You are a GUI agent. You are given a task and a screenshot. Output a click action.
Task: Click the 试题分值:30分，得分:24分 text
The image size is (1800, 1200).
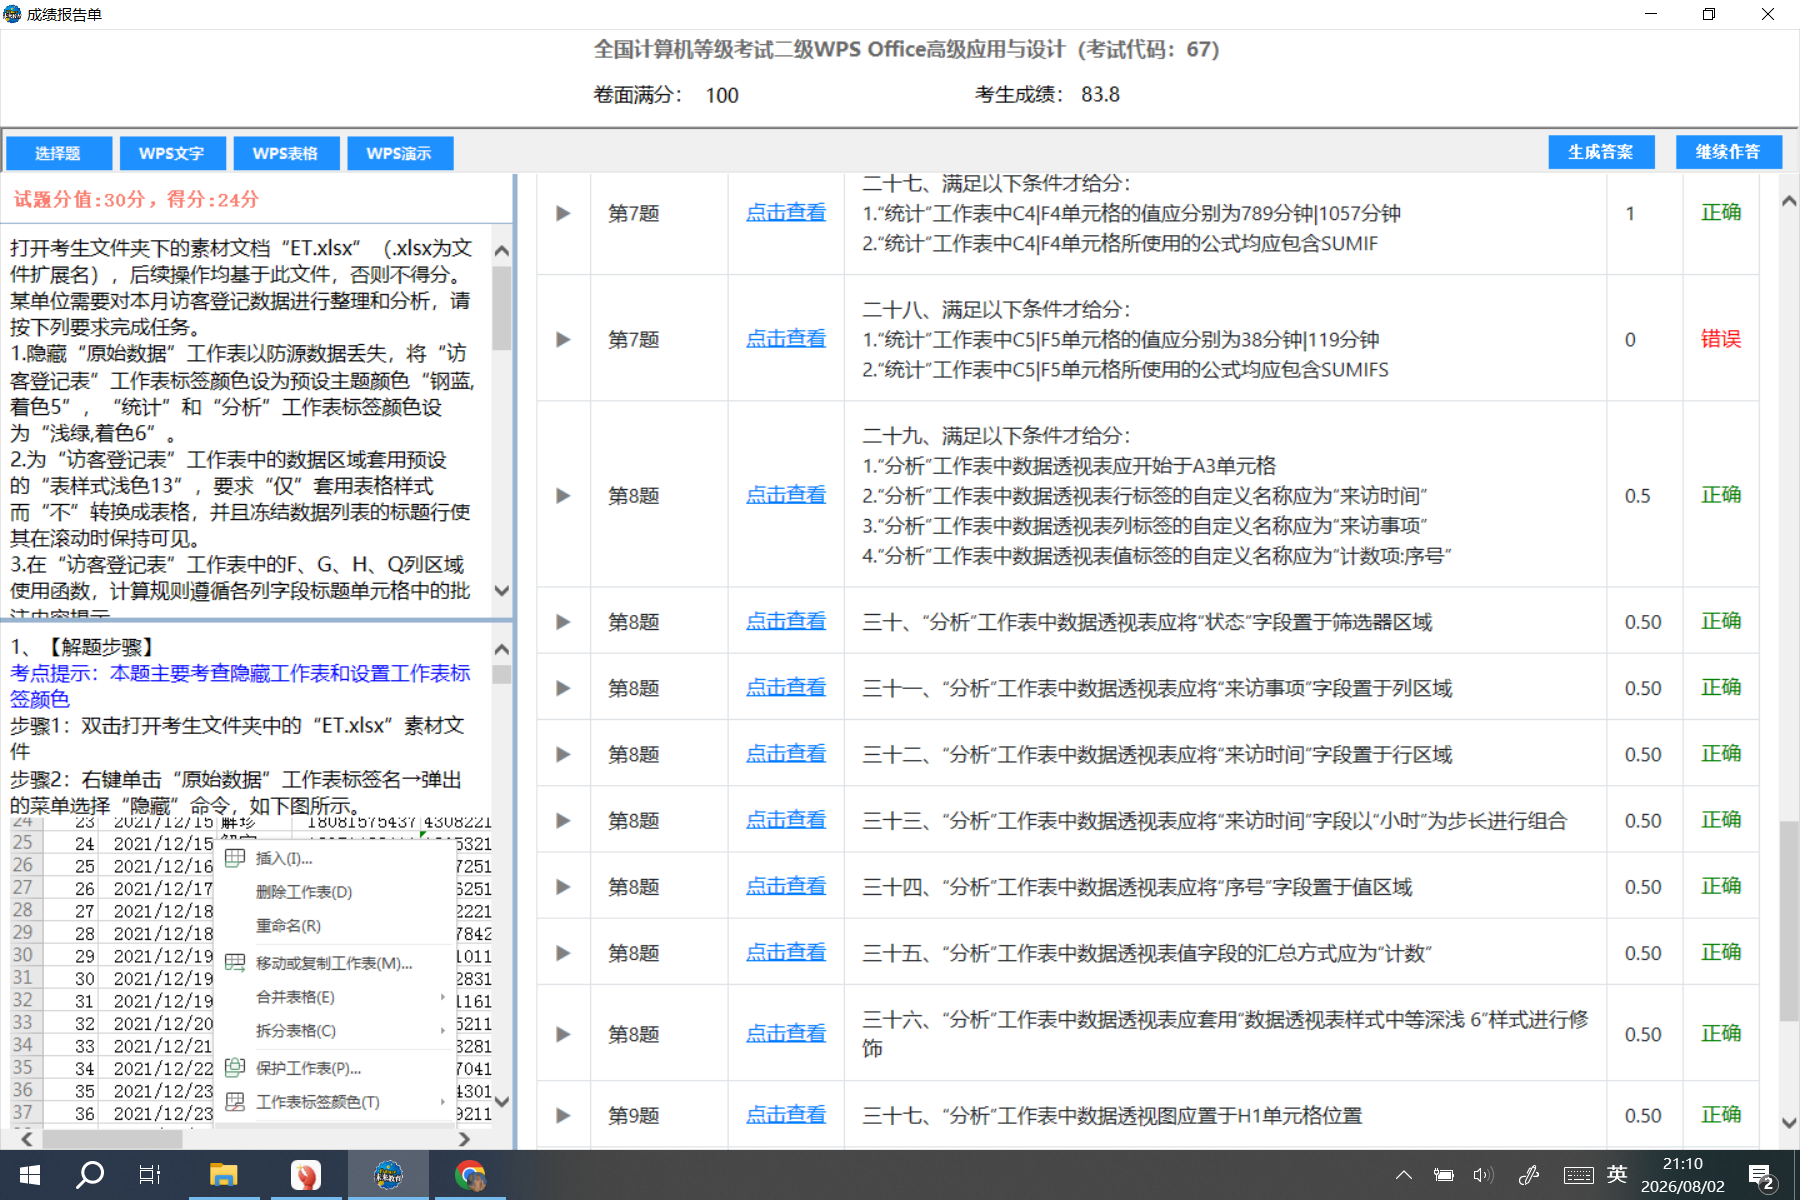(136, 199)
